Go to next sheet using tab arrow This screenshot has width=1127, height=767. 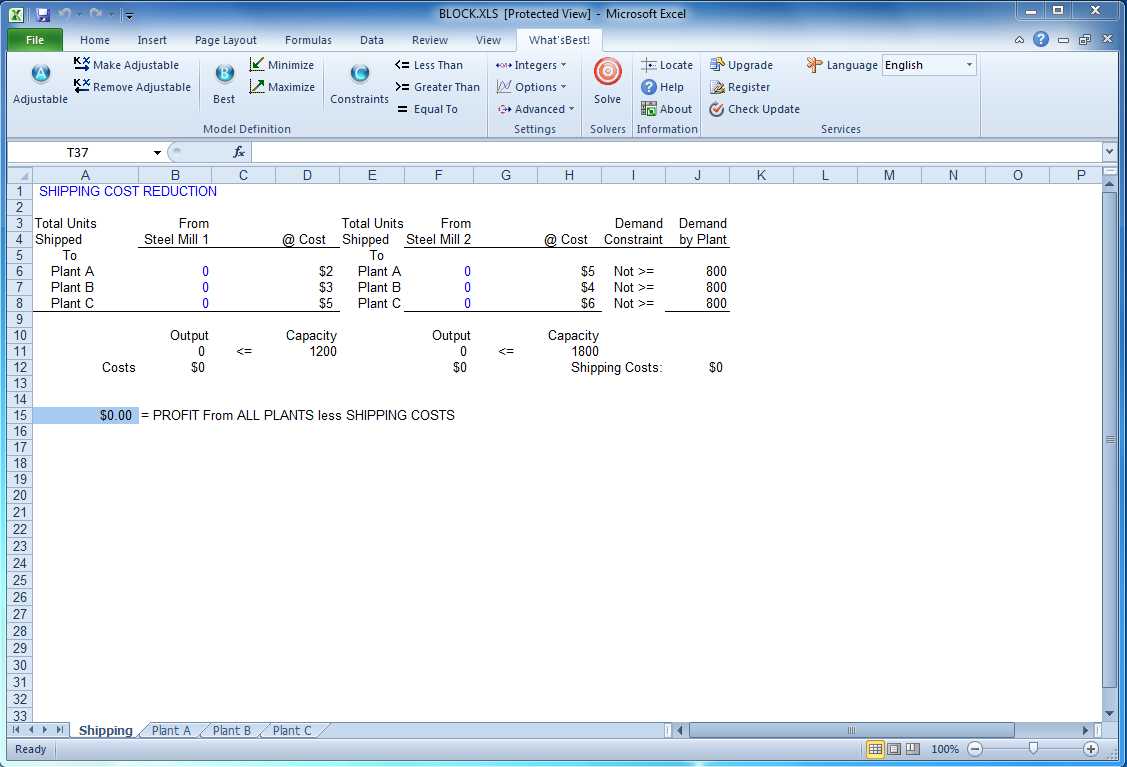coord(45,730)
